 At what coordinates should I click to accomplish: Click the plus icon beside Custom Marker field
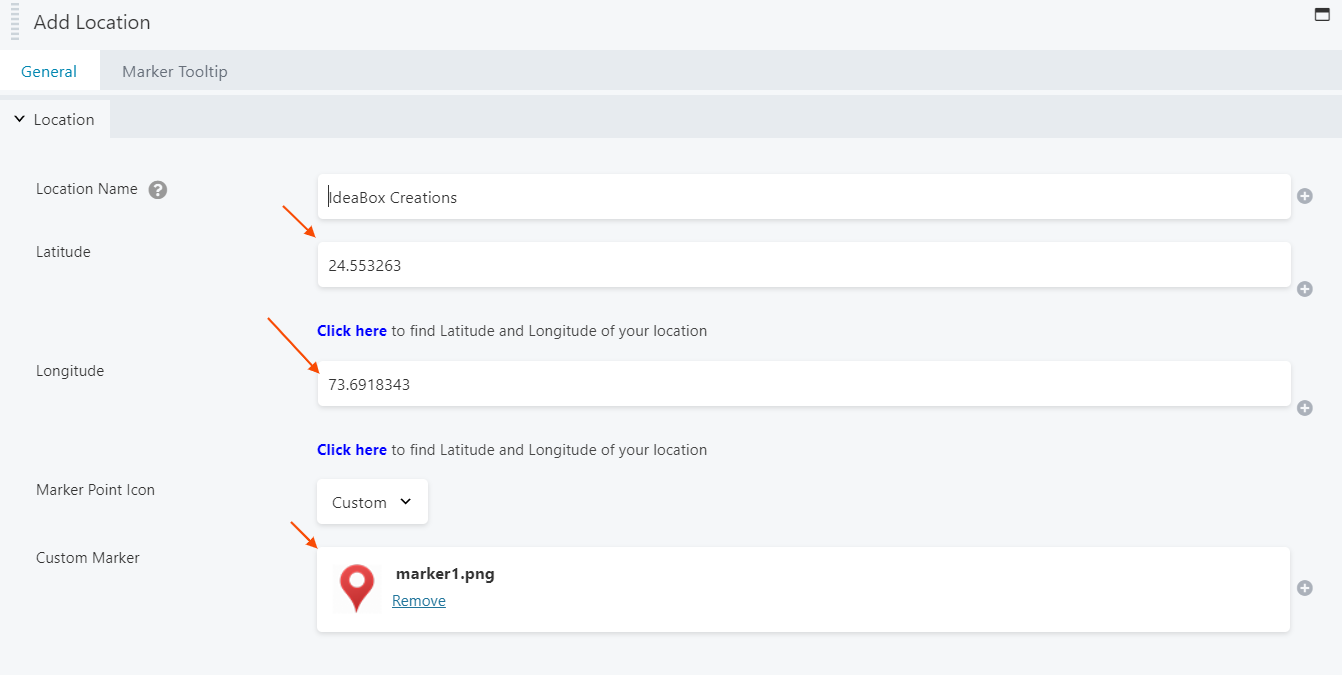[1304, 588]
